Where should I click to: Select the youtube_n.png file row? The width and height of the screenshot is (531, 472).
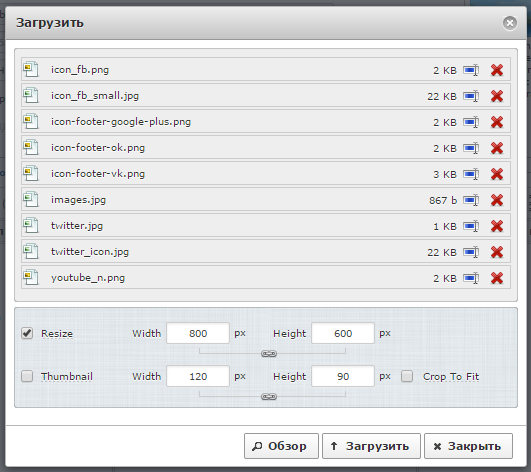[x=266, y=278]
